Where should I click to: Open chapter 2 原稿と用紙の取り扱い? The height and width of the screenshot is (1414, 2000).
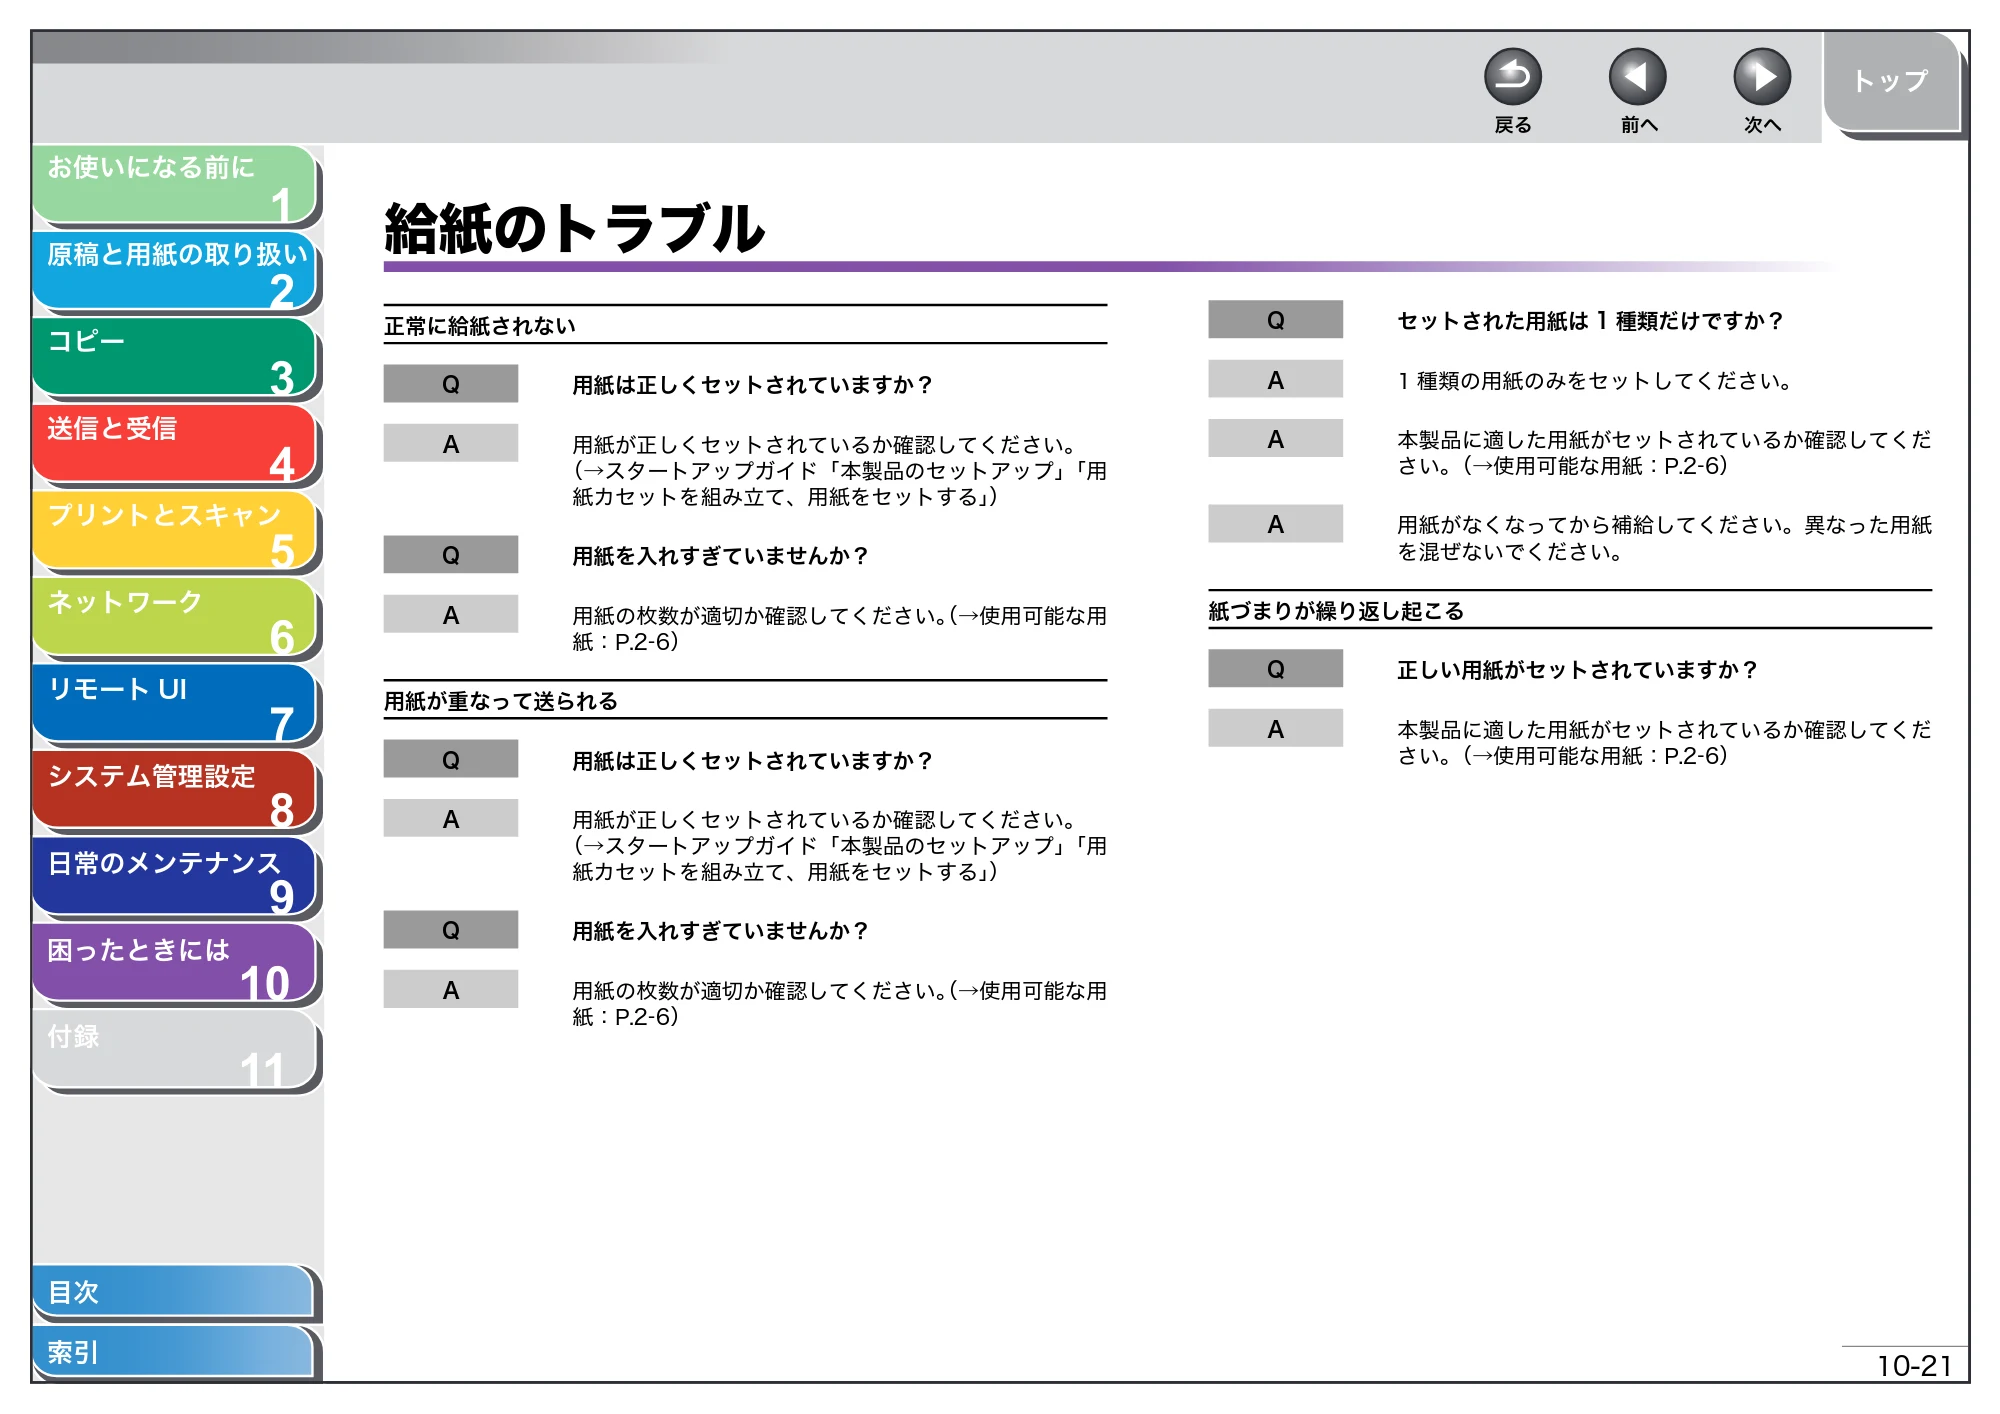pyautogui.click(x=175, y=271)
